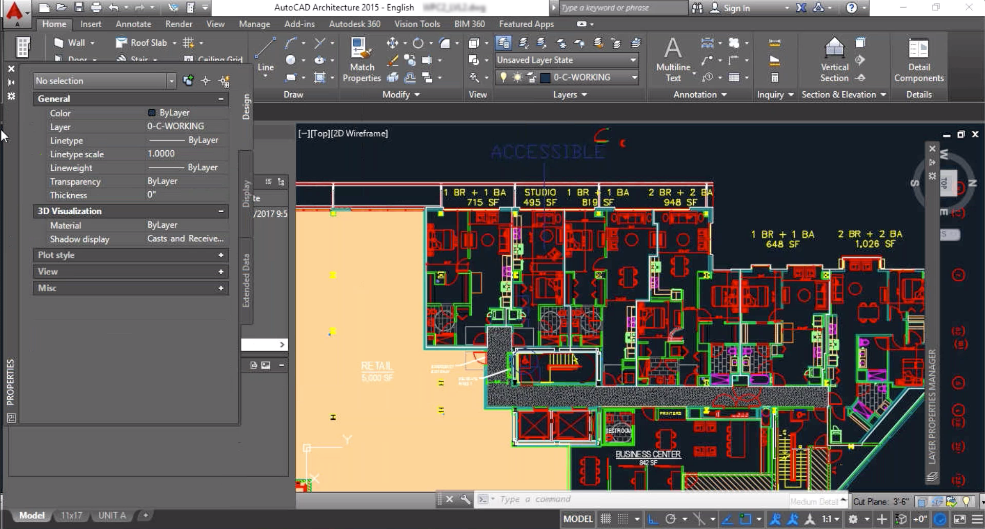Image resolution: width=985 pixels, height=529 pixels.
Task: Collapse the General properties section
Action: point(221,99)
